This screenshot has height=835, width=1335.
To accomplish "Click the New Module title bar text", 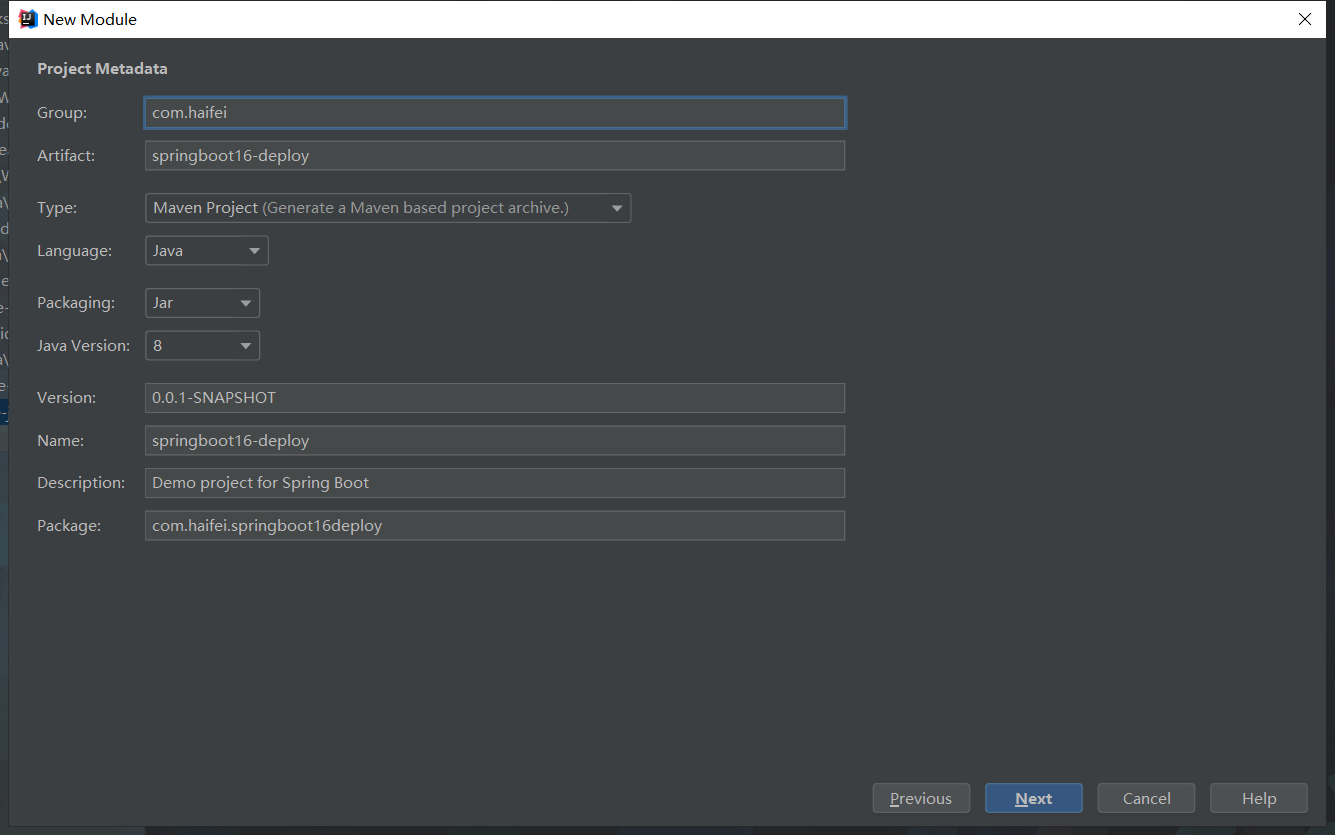I will coord(90,19).
